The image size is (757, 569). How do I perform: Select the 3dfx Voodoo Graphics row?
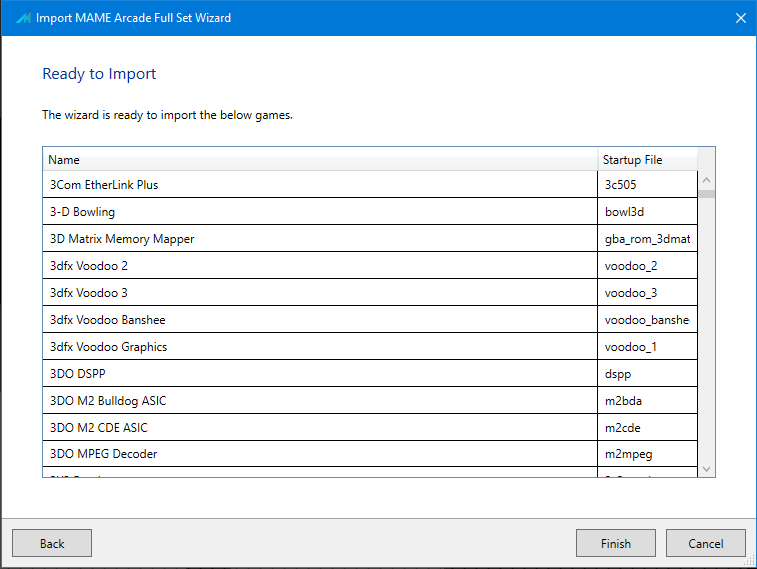tap(370, 347)
